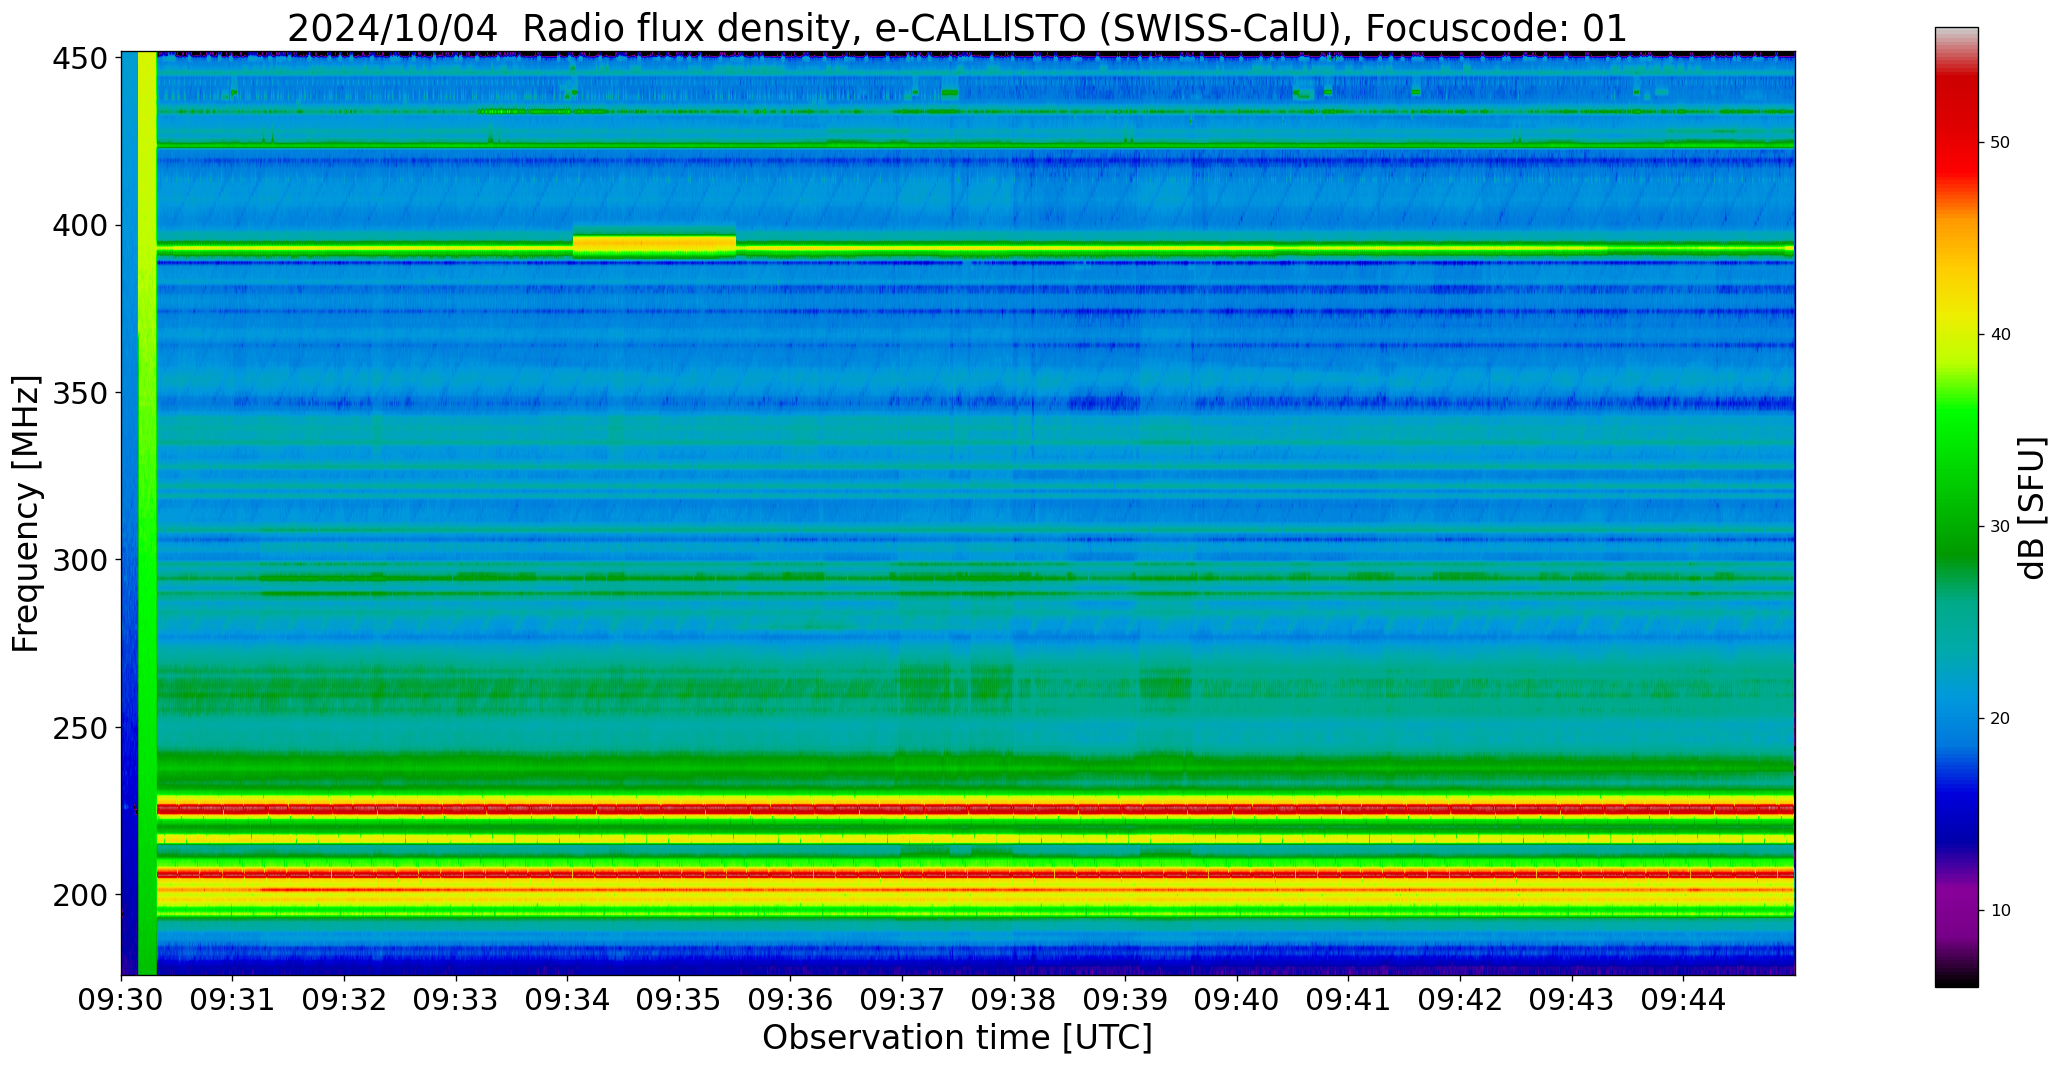Click the 09:42 time tick label
The height and width of the screenshot is (1067, 2062).
point(1460,1001)
